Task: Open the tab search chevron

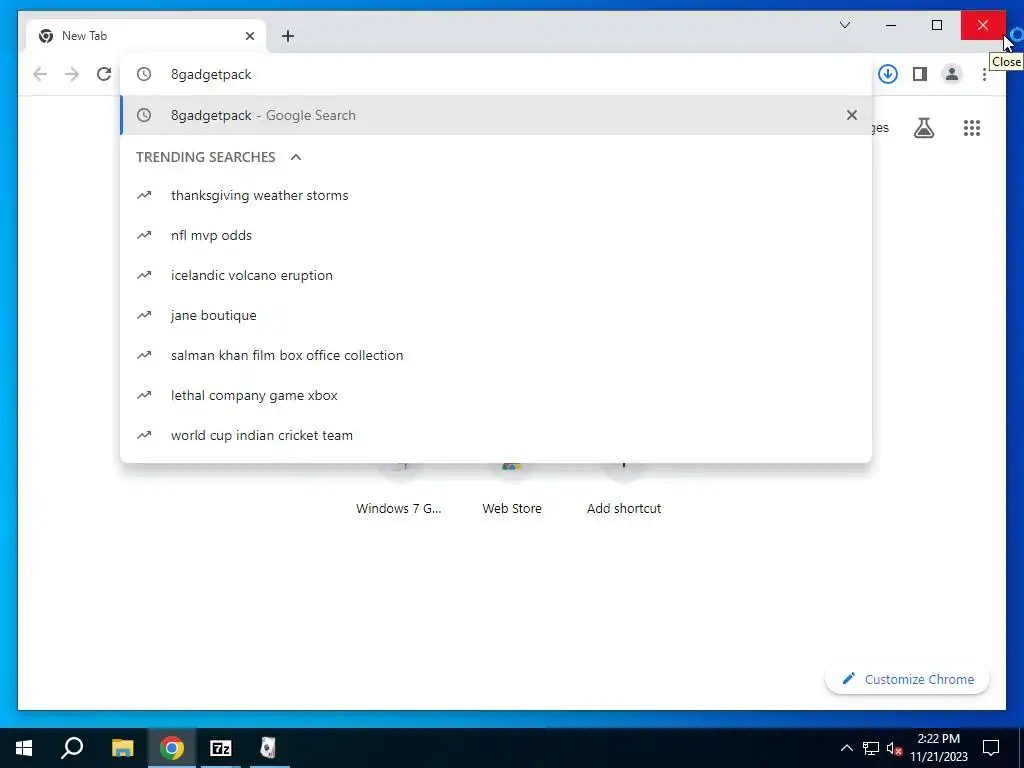Action: point(845,25)
